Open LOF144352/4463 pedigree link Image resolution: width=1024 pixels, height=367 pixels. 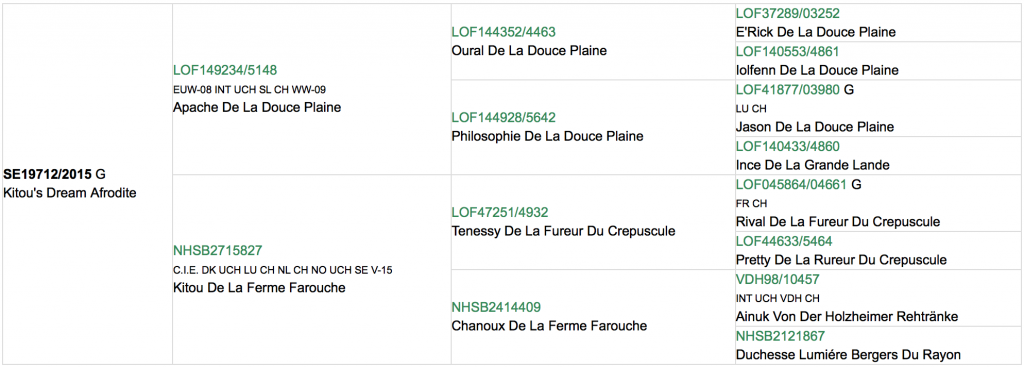tap(499, 33)
